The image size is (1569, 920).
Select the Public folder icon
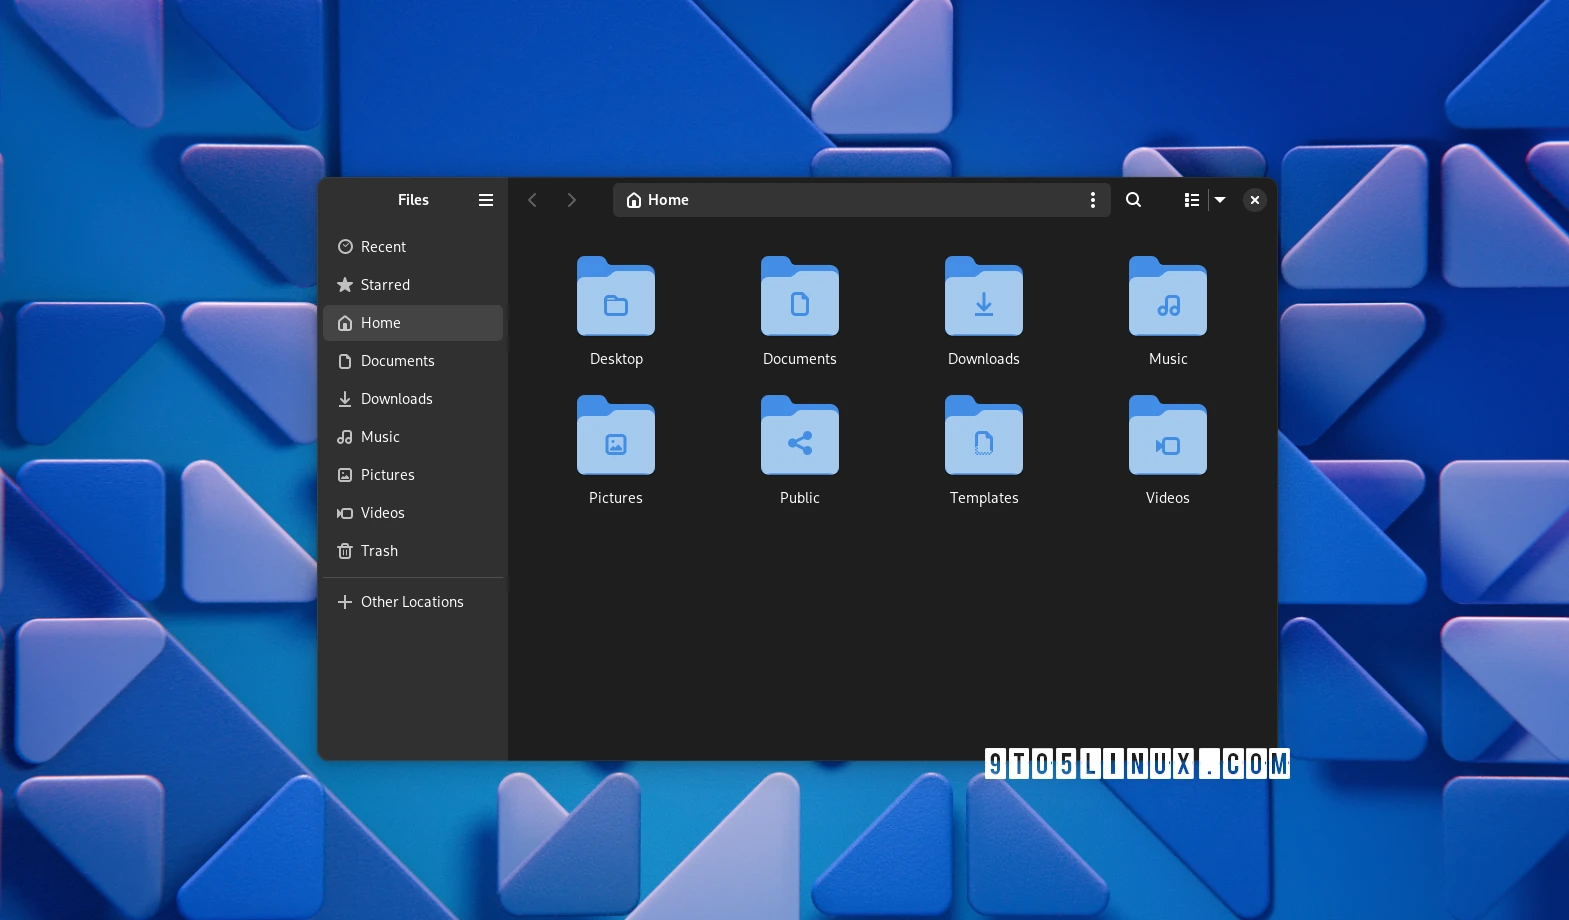point(800,436)
